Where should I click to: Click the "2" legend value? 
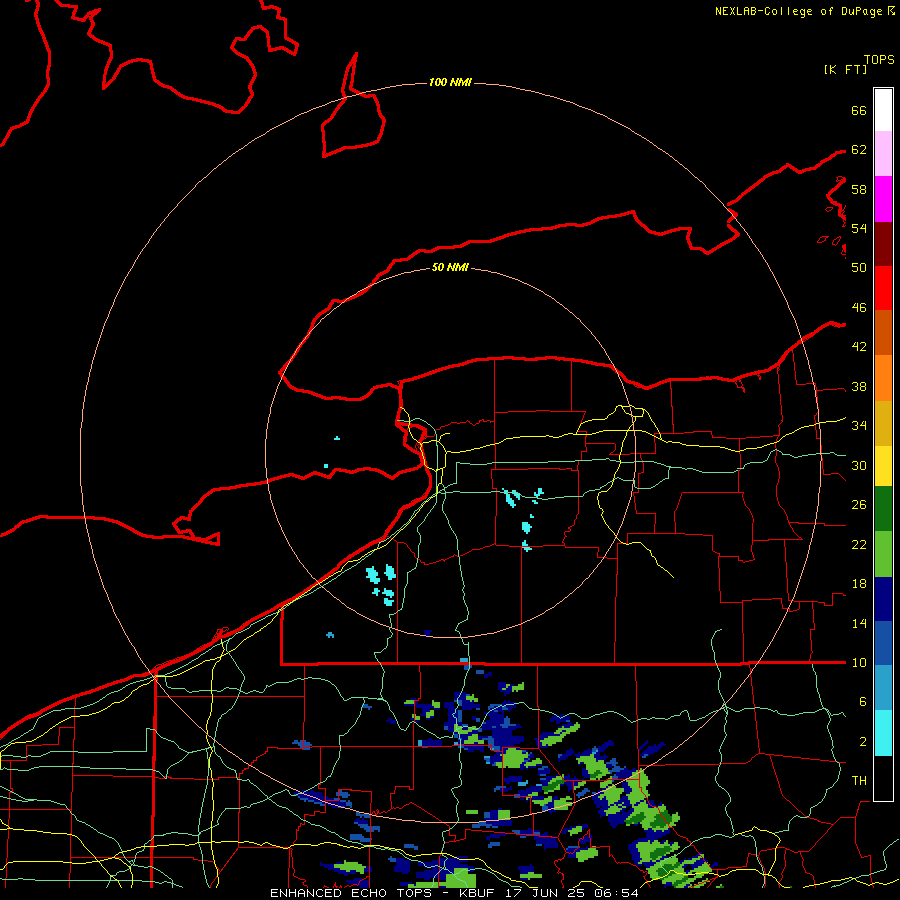[863, 742]
